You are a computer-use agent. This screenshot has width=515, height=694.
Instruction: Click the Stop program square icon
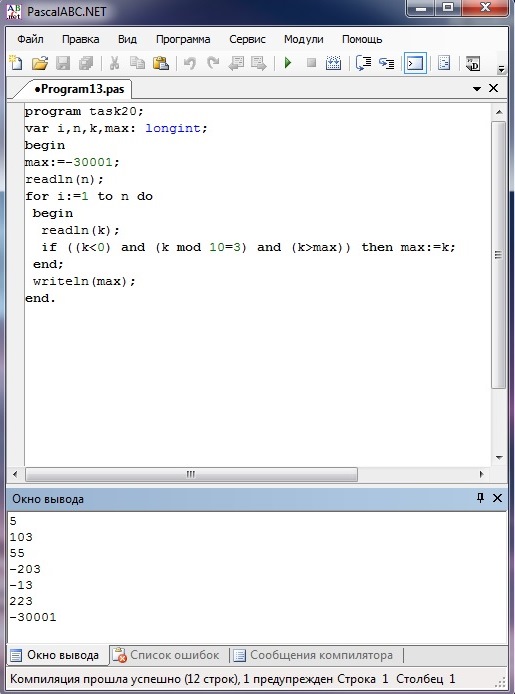pyautogui.click(x=311, y=63)
